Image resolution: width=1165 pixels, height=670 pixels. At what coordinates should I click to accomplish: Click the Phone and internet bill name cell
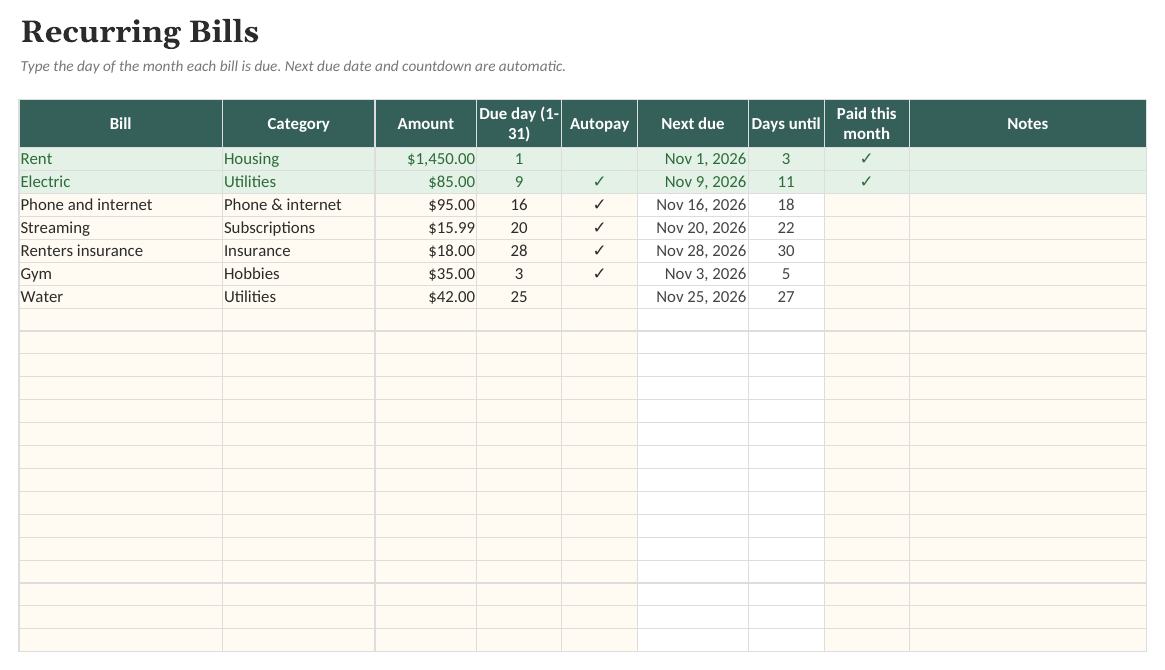(120, 205)
